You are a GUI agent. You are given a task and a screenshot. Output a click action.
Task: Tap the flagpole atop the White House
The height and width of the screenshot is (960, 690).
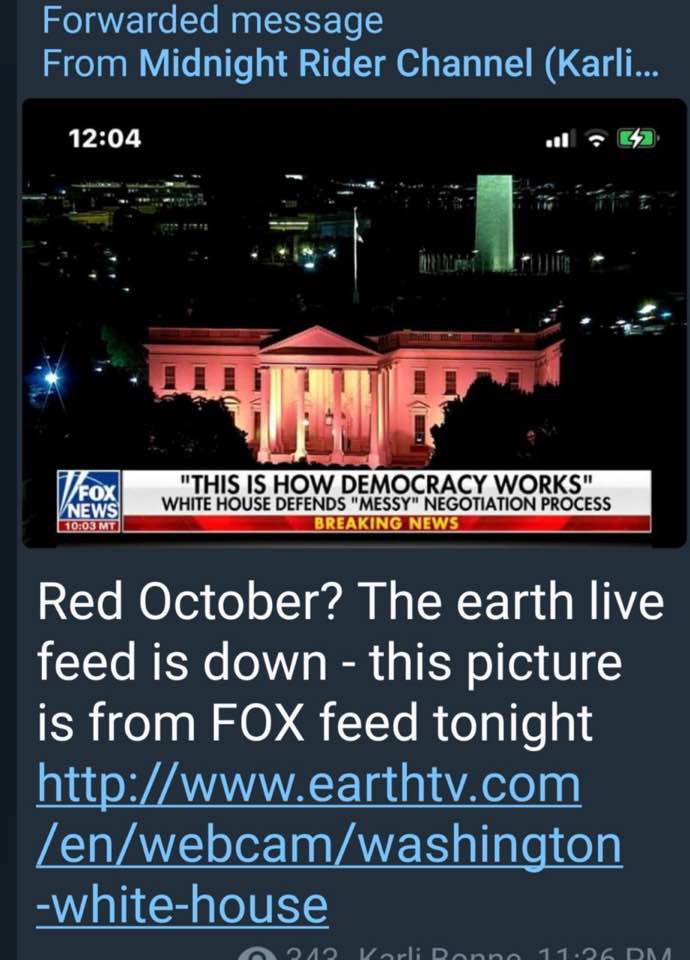click(x=355, y=255)
